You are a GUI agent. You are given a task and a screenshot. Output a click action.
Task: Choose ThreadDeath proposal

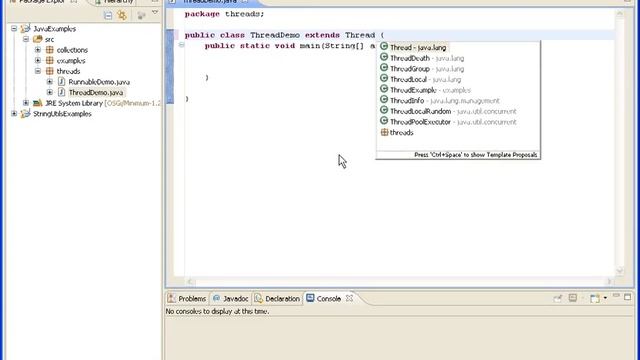click(458, 58)
